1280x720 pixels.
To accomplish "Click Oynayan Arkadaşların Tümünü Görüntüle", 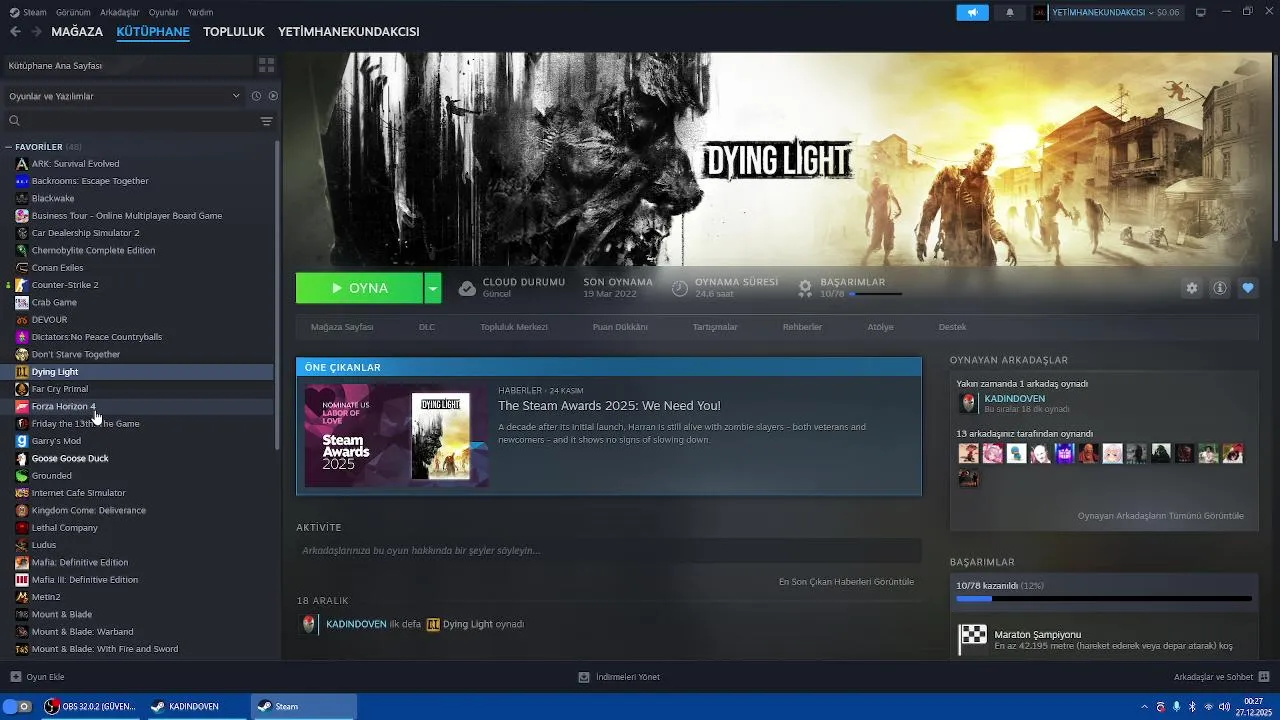I will pos(1160,516).
